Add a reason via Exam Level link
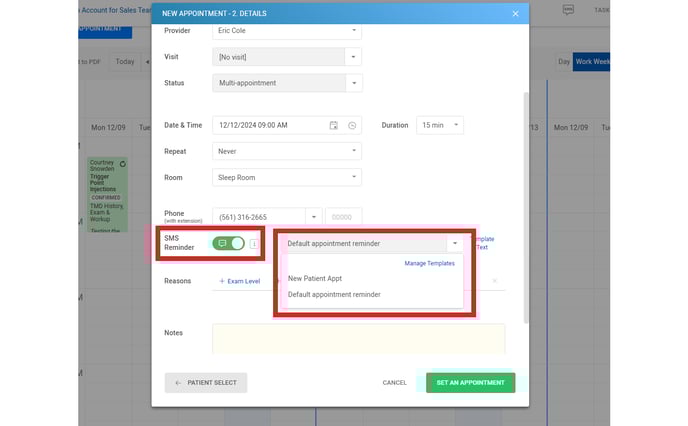Screen dimensions: 688x426 [x=240, y=281]
